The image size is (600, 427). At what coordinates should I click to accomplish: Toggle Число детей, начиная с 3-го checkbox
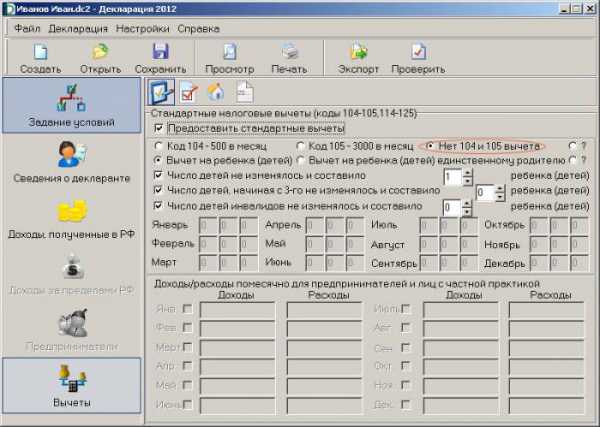pyautogui.click(x=158, y=190)
